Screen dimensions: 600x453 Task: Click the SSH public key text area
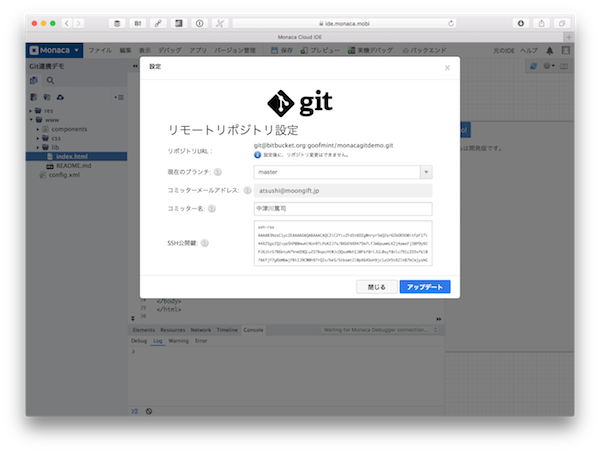tap(343, 243)
